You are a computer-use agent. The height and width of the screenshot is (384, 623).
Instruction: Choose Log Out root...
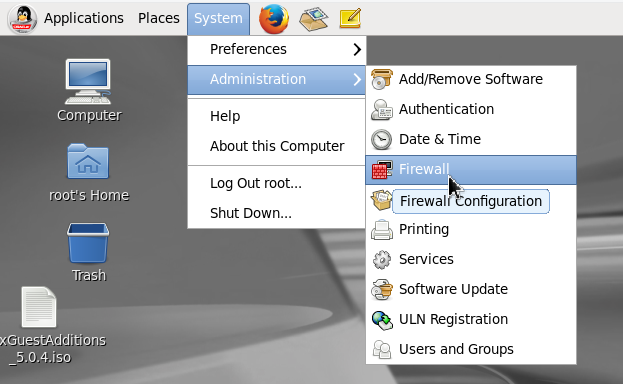pyautogui.click(x=277, y=183)
